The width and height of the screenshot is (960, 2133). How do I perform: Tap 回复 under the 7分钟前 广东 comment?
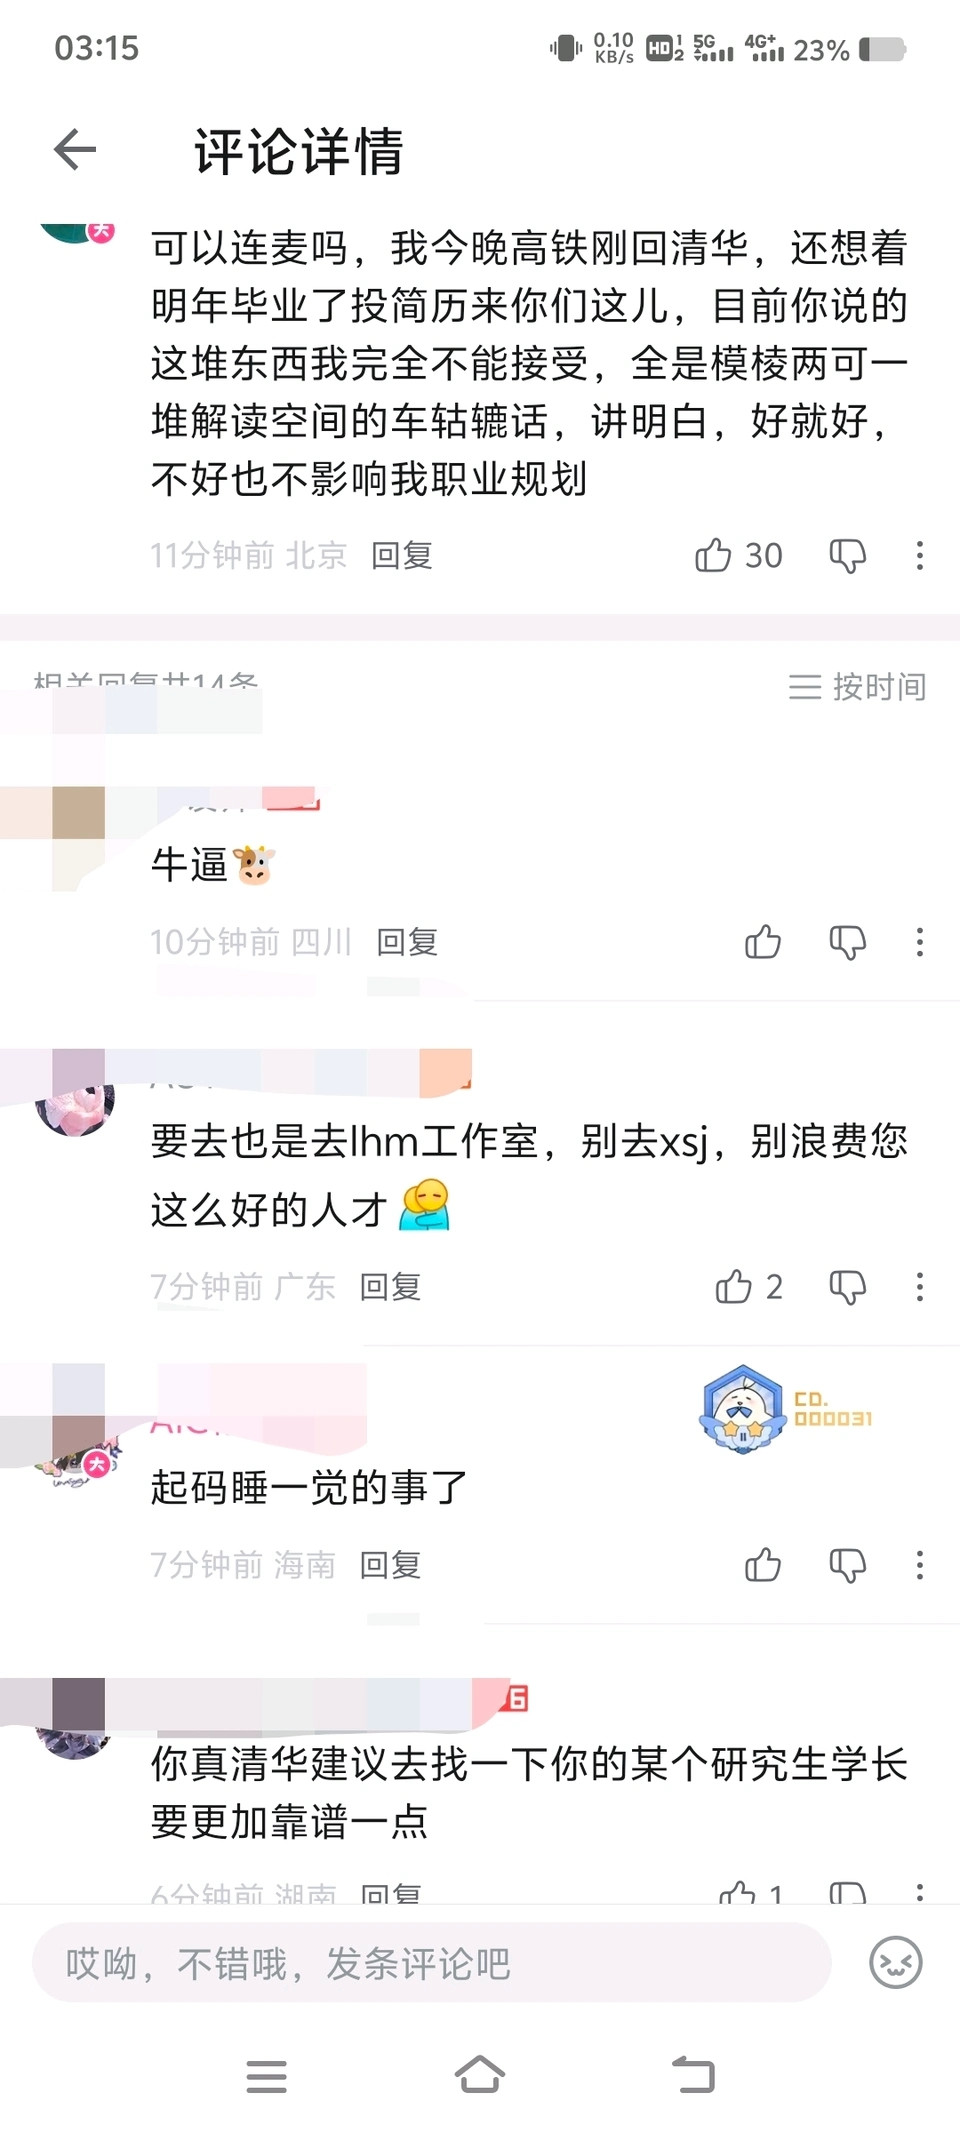[x=390, y=1287]
